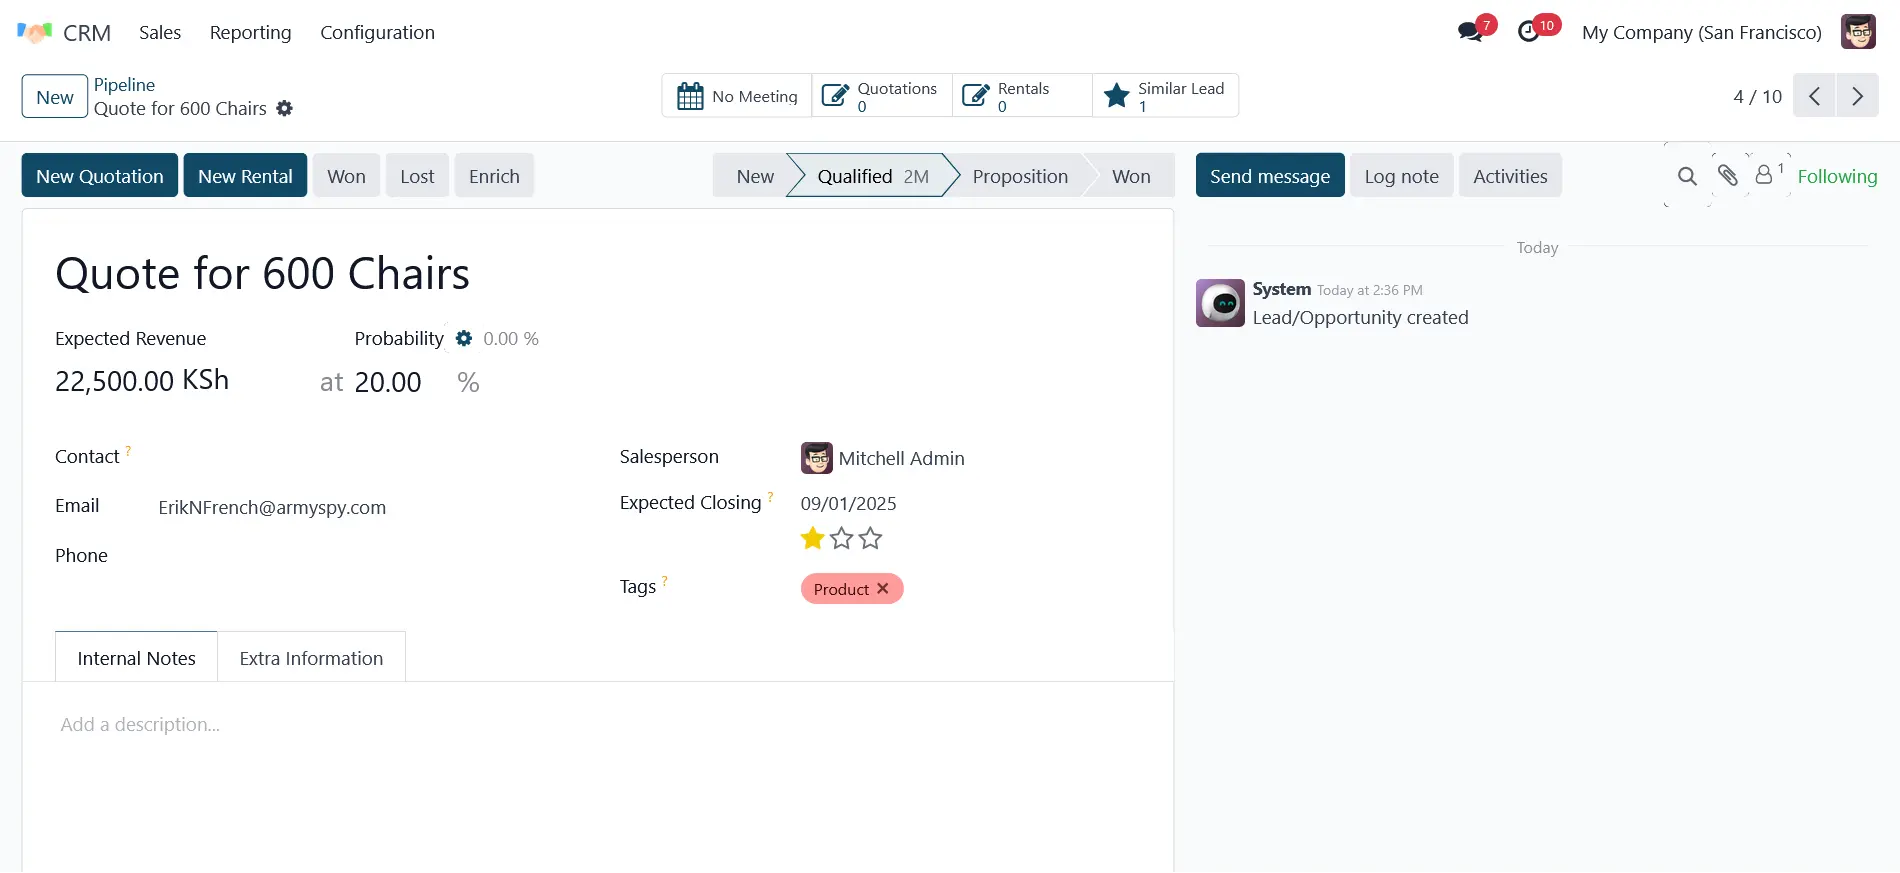Click the paperclip attachments icon
The height and width of the screenshot is (873, 1900).
[1727, 176]
